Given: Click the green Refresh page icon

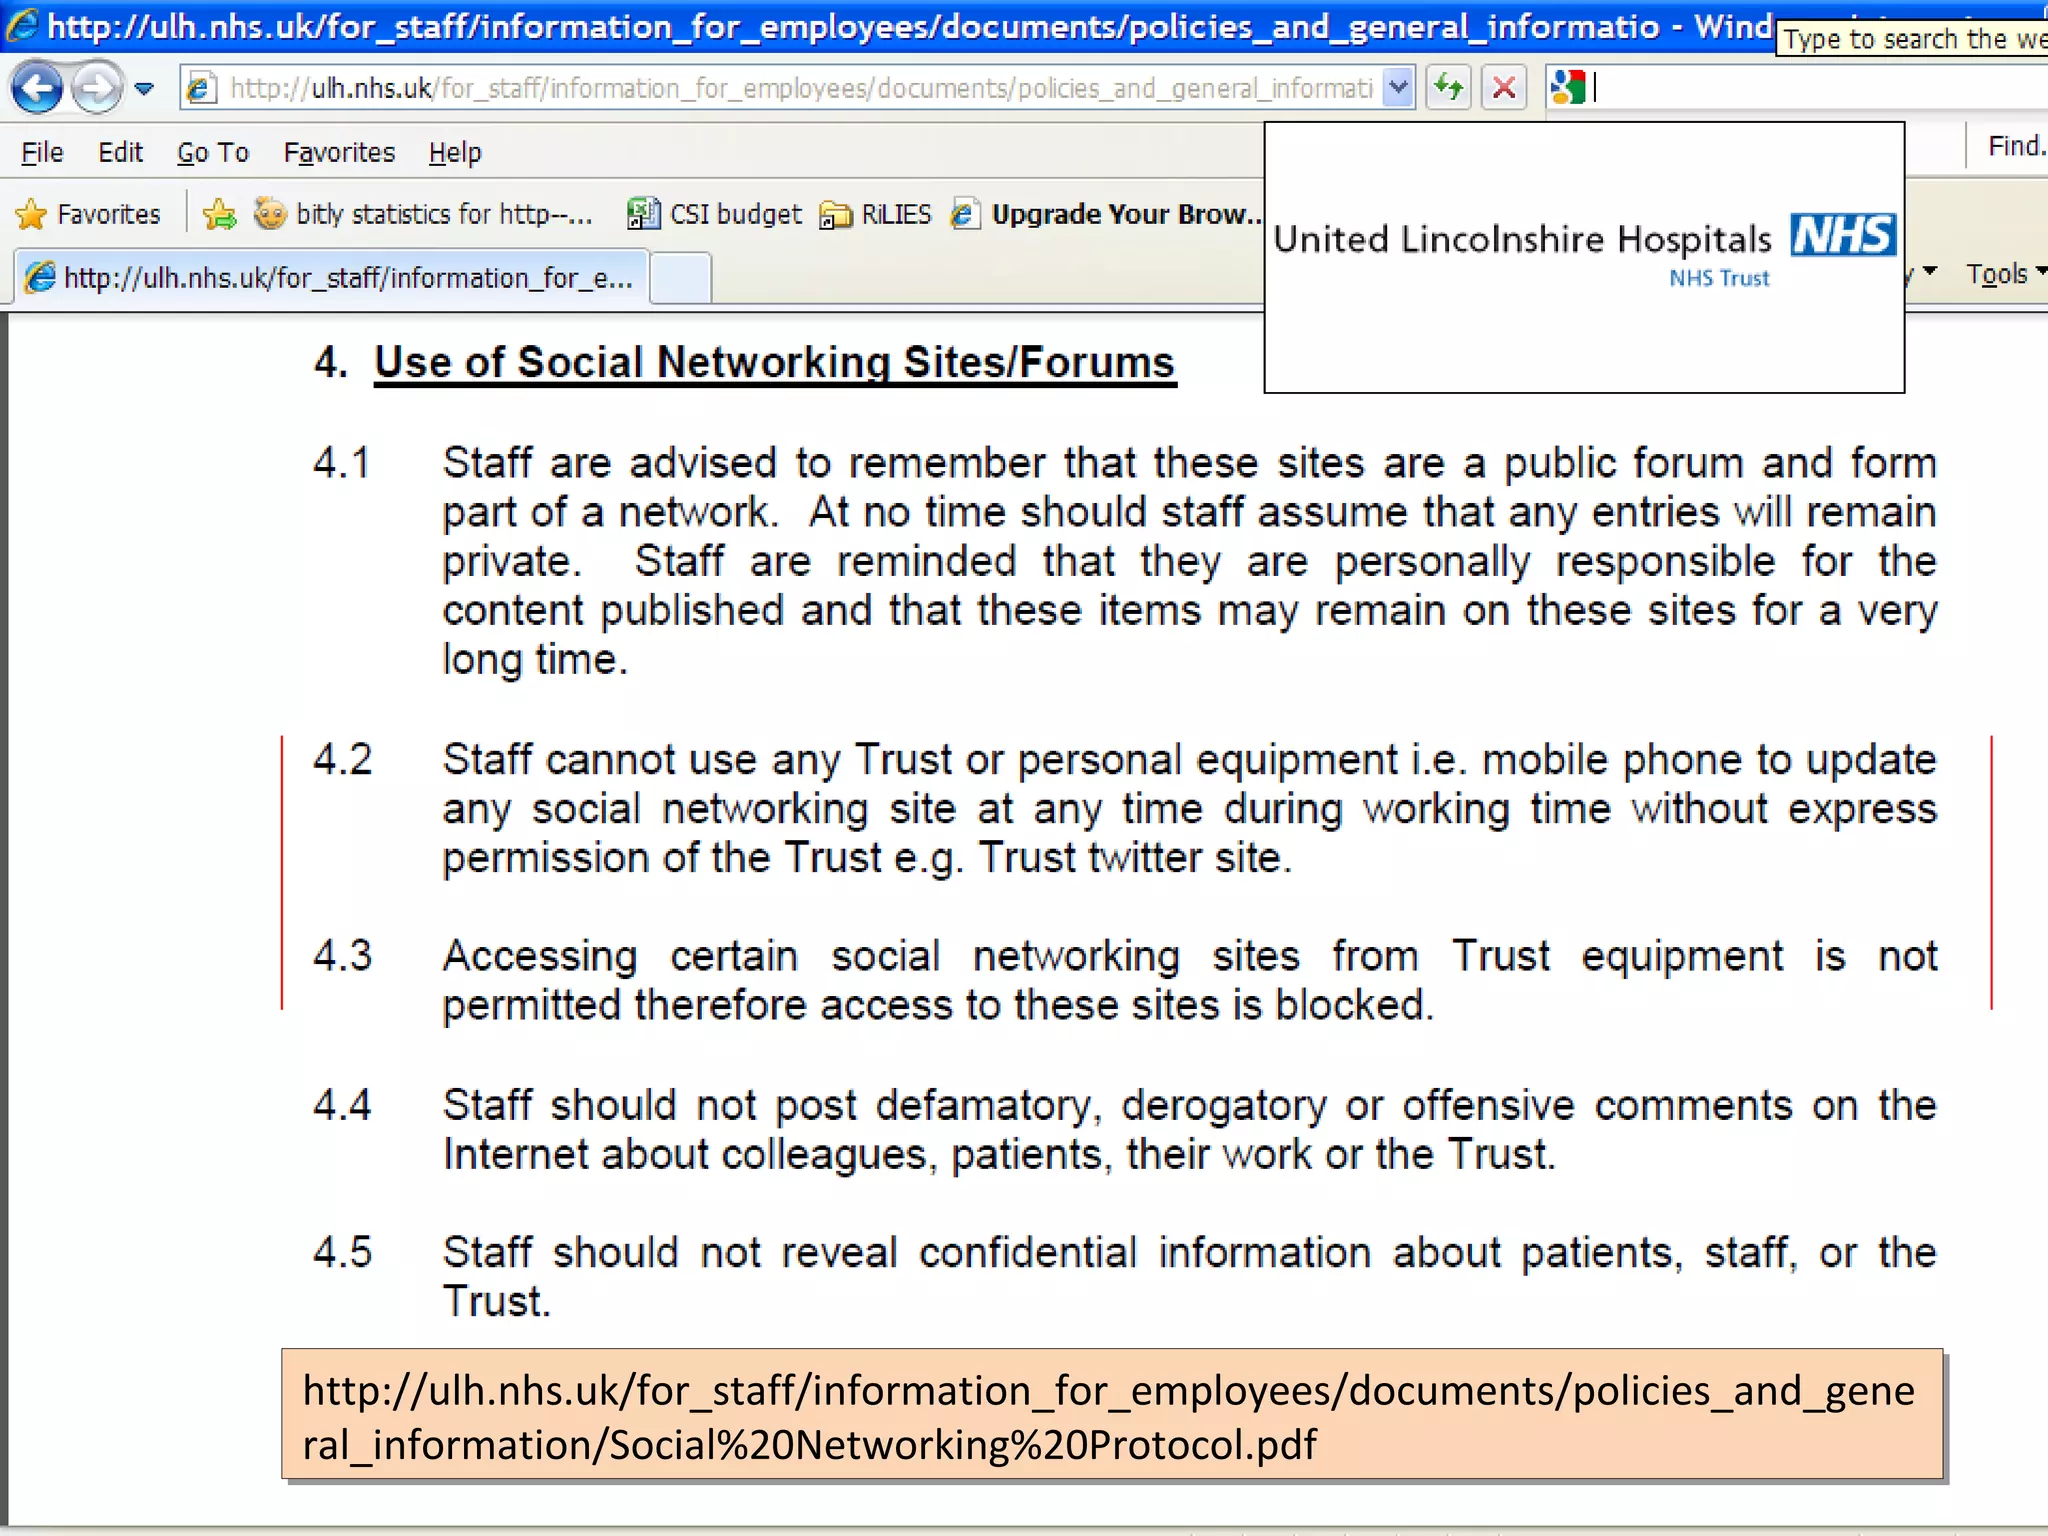Looking at the screenshot, I should (1448, 88).
